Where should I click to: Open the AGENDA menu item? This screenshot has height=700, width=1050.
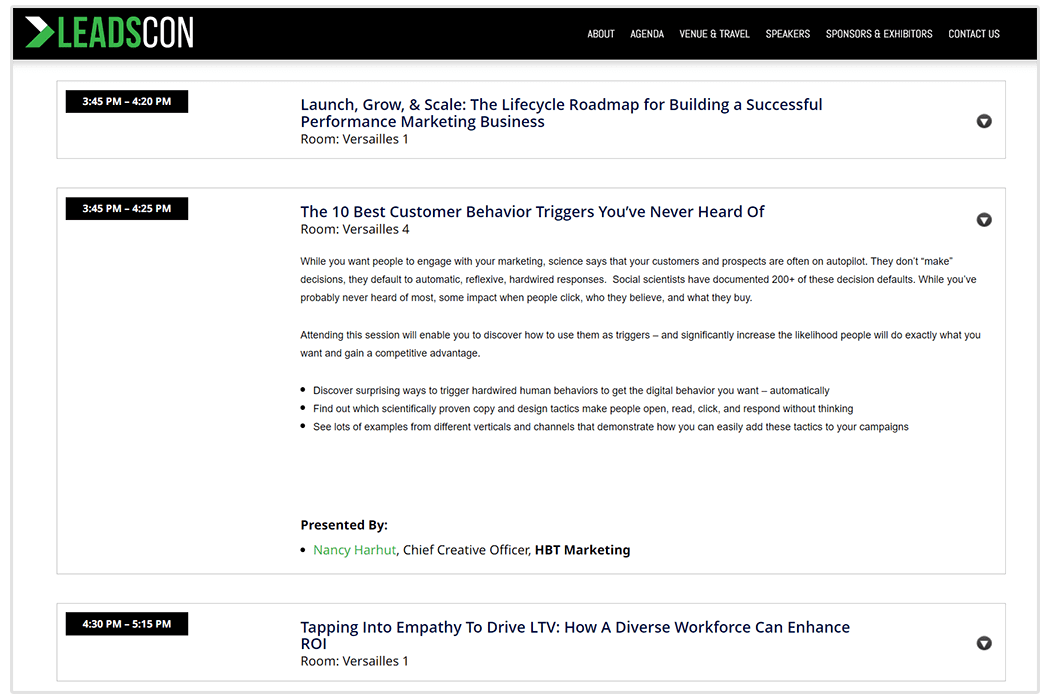(647, 33)
